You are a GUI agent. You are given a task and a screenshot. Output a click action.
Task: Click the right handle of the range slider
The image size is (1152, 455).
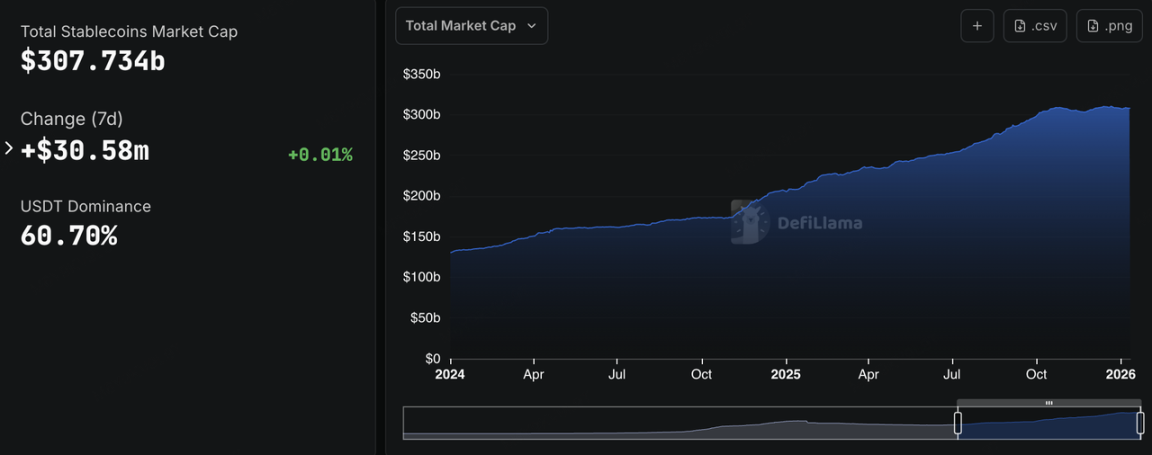[x=1140, y=423]
